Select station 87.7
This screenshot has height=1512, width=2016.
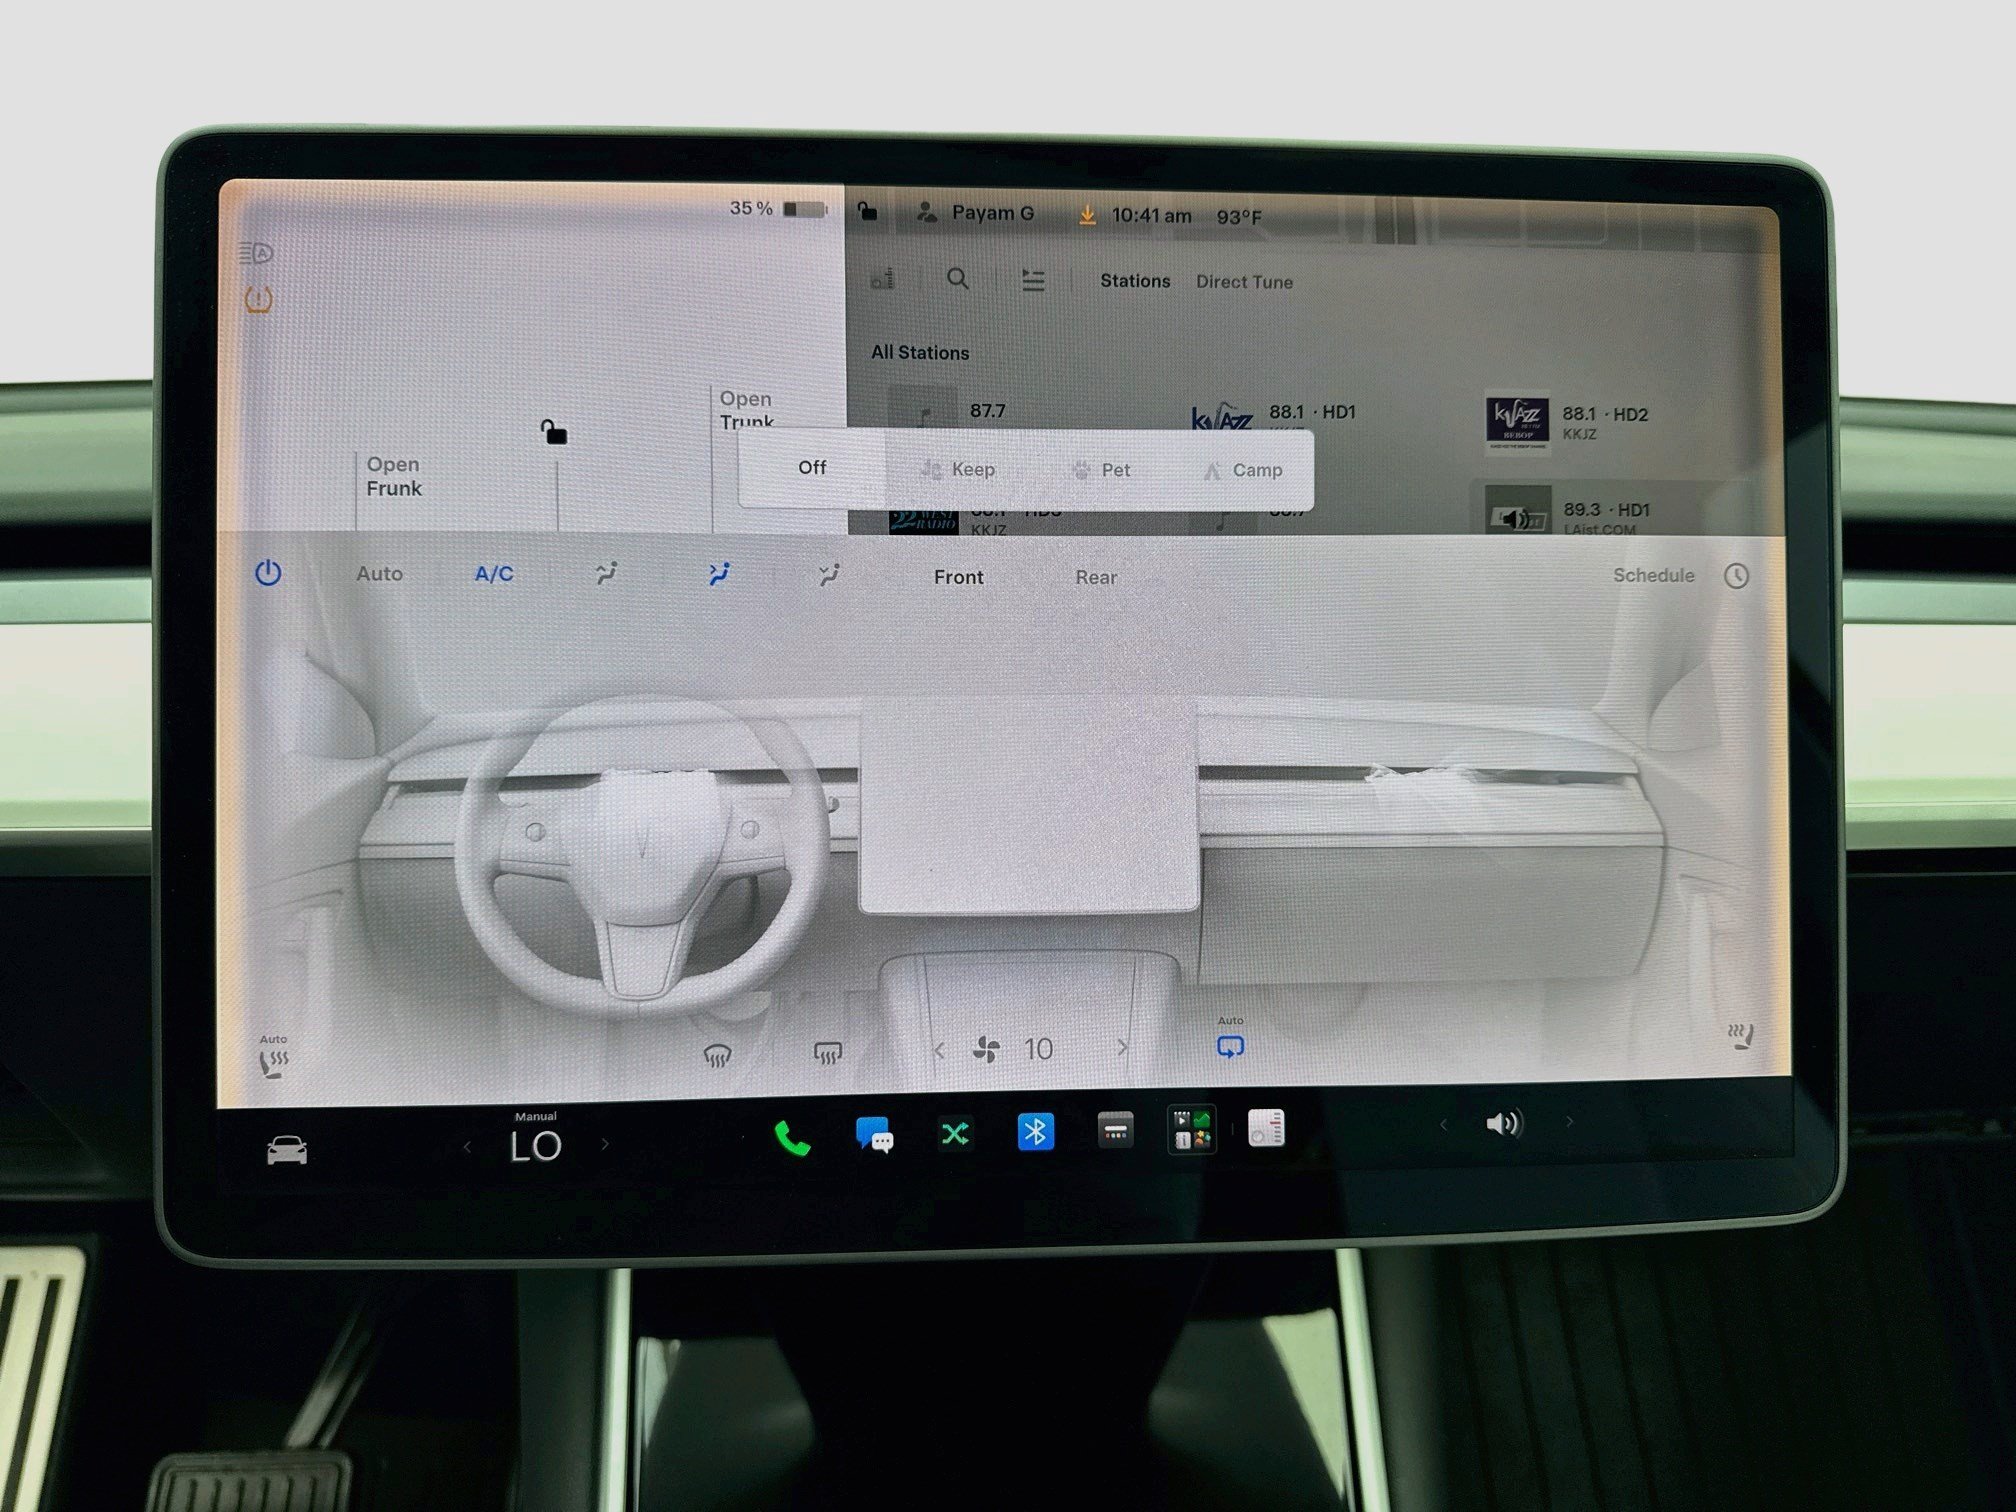pyautogui.click(x=948, y=410)
